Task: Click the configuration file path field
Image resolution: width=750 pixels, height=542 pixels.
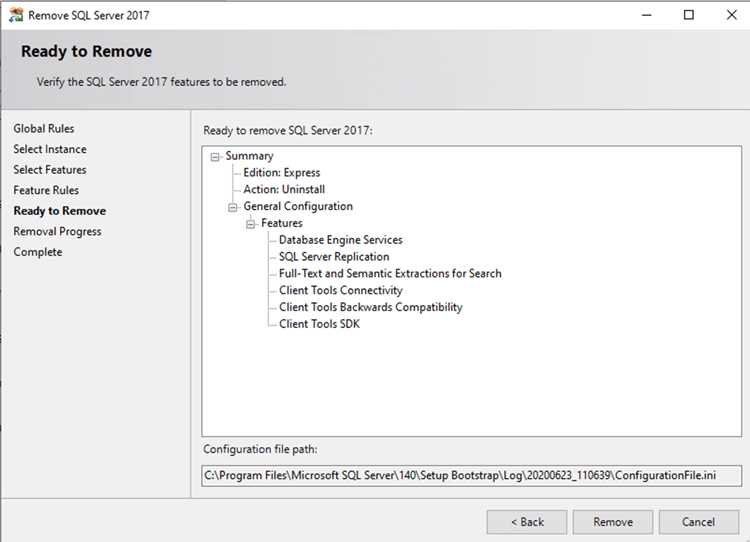Action: 471,476
